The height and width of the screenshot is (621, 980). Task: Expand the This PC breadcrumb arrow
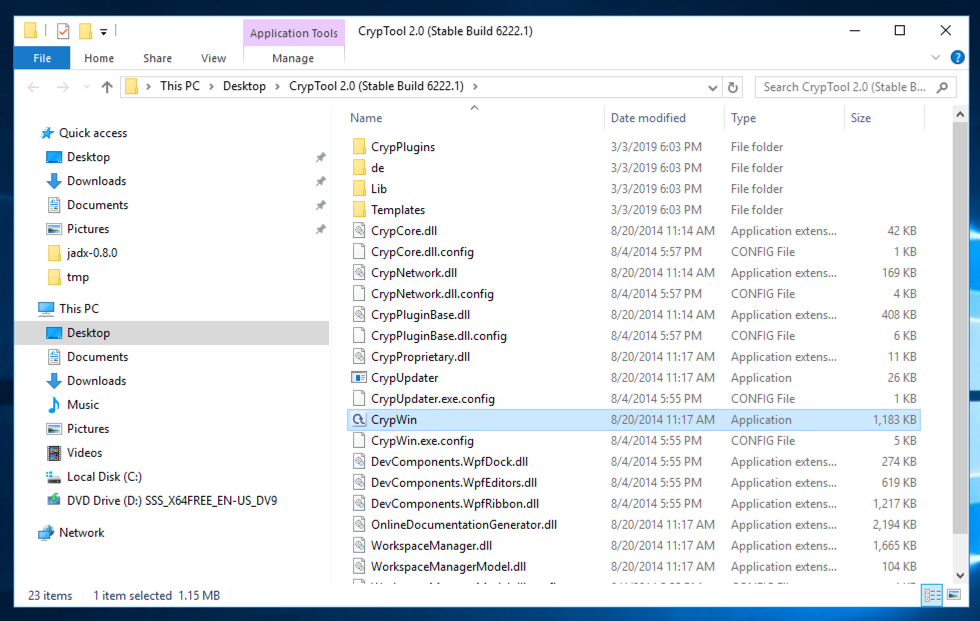pyautogui.click(x=211, y=86)
